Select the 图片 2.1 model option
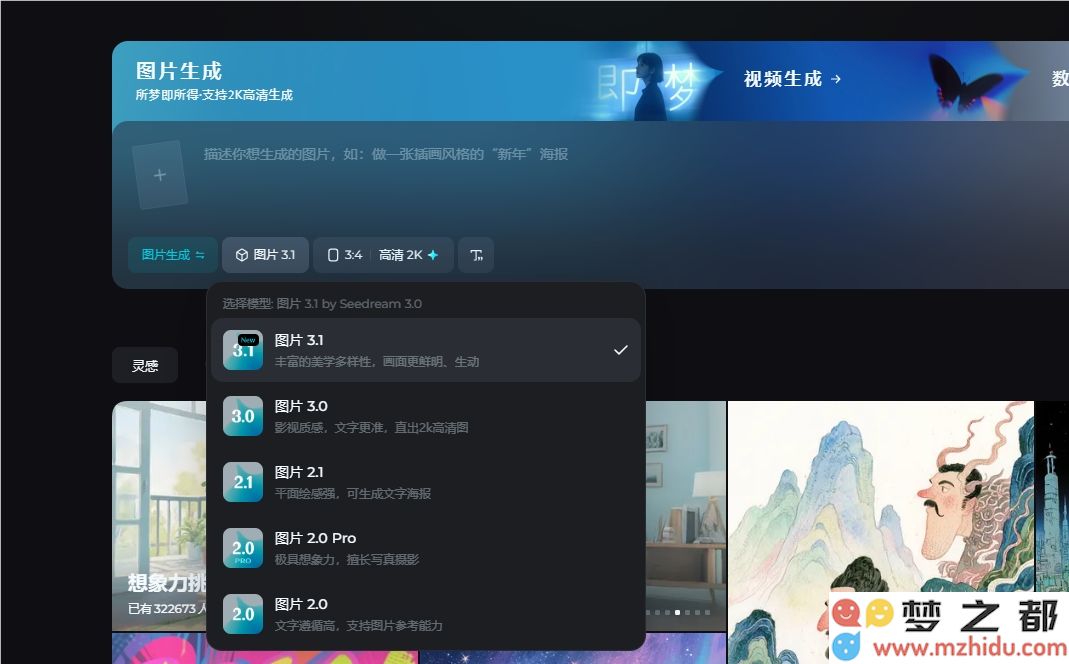Viewport: 1069px width, 664px height. tap(426, 482)
